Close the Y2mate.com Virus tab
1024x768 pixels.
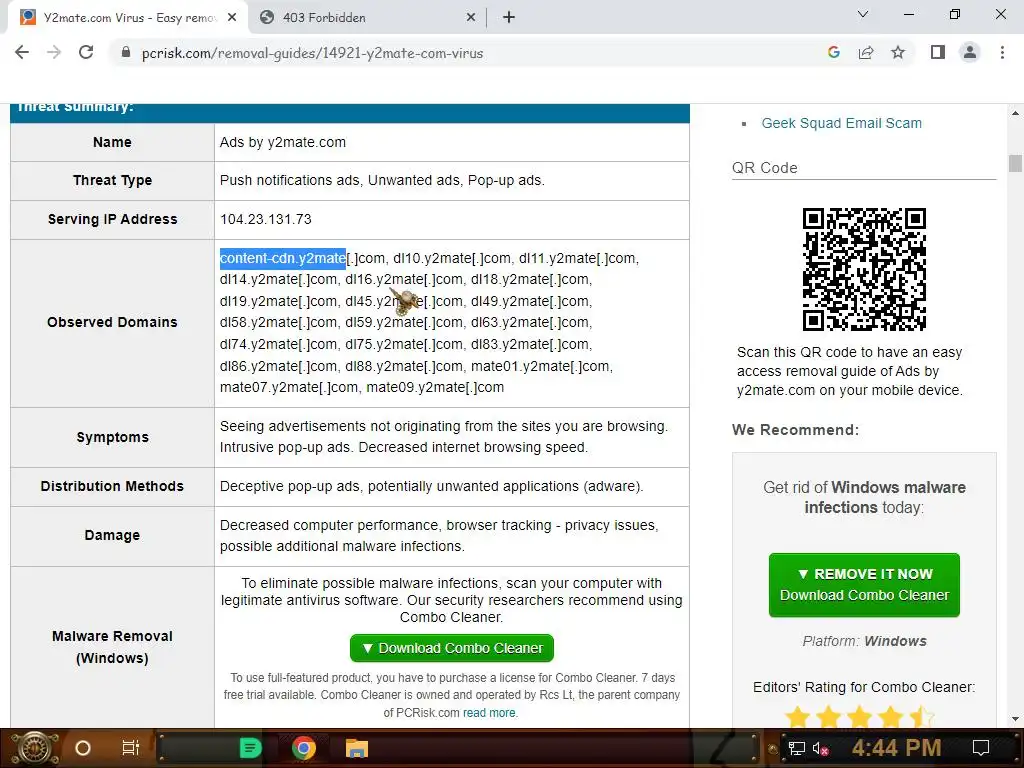[x=232, y=18]
